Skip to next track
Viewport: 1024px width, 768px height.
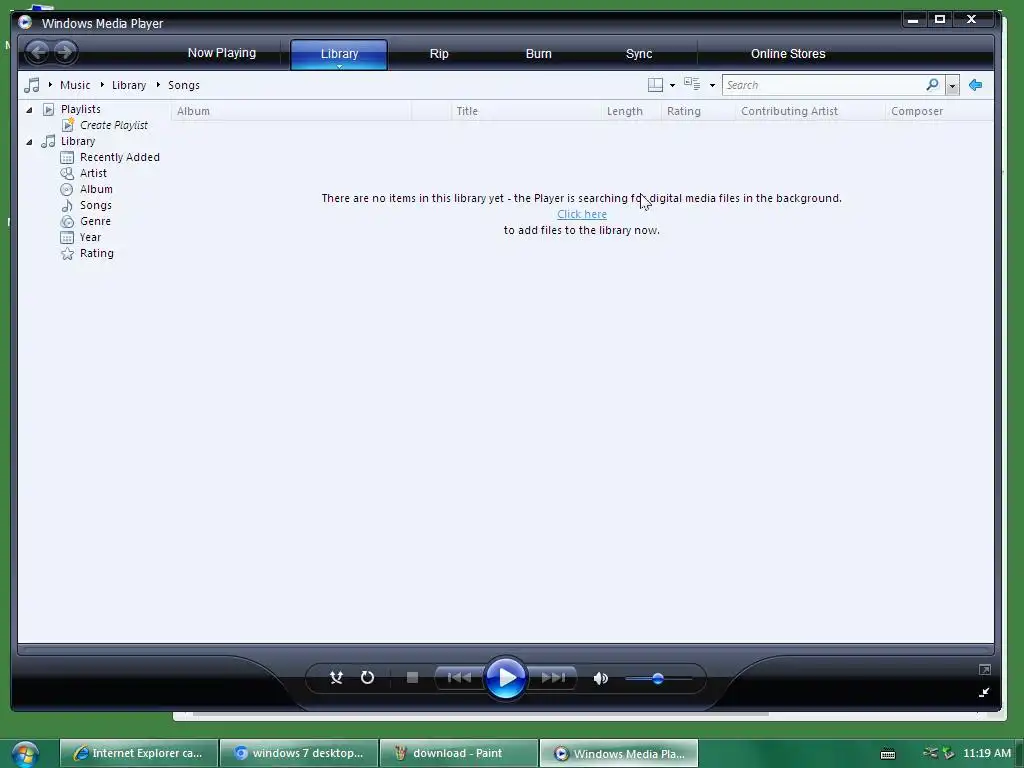[552, 678]
